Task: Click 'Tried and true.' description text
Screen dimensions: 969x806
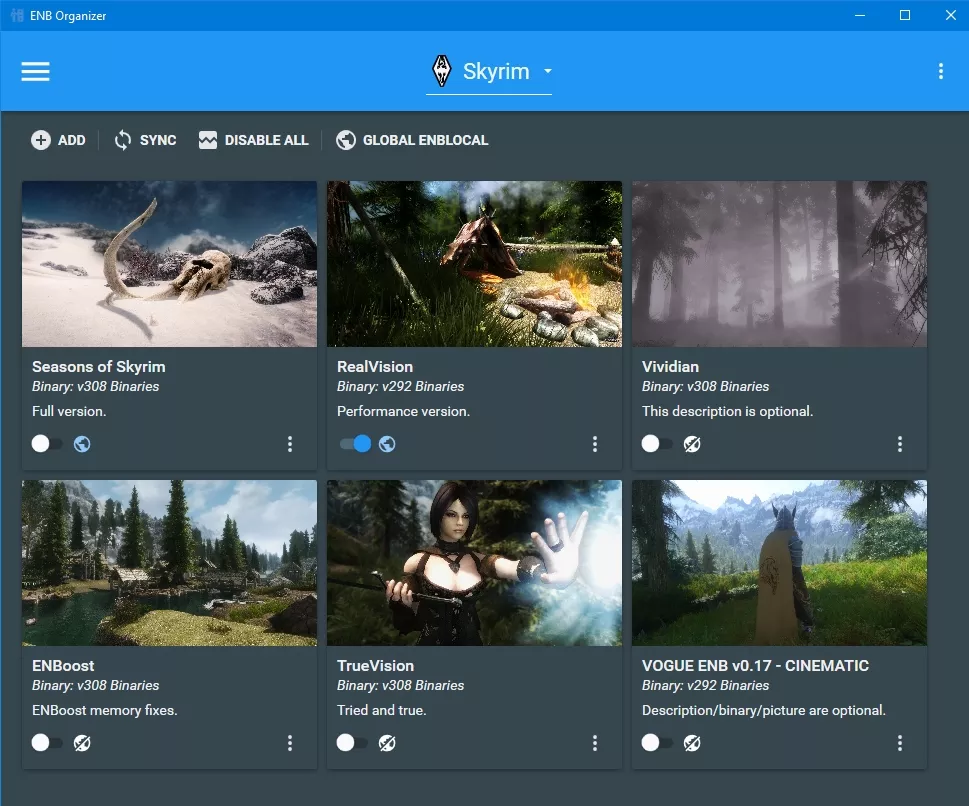Action: pos(381,711)
